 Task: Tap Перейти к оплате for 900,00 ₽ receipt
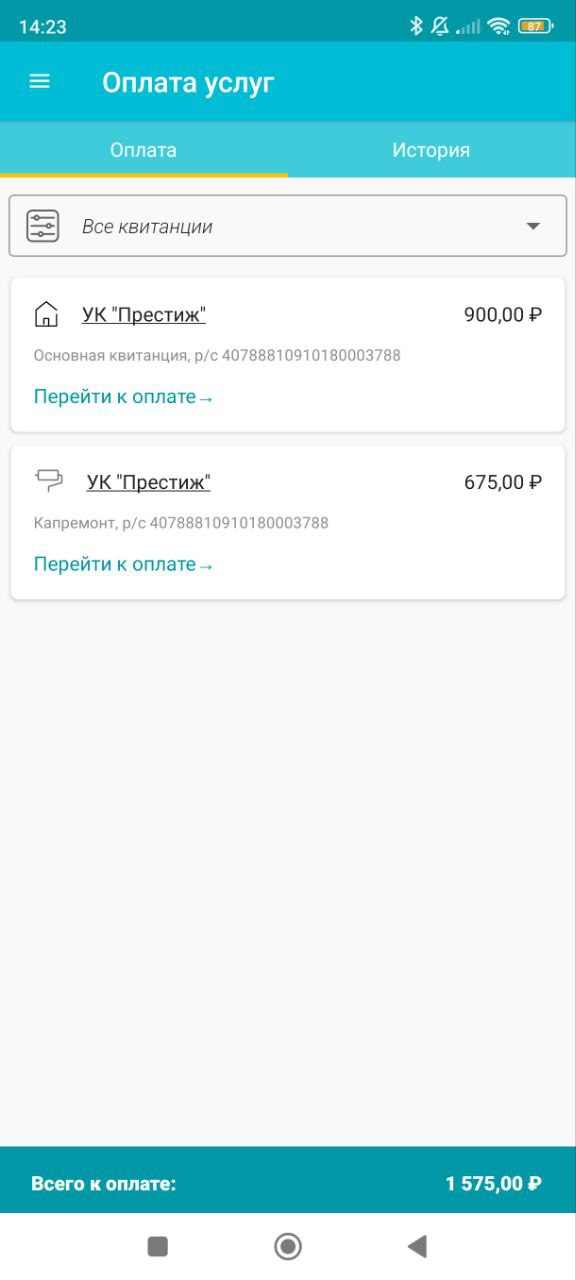coord(124,396)
